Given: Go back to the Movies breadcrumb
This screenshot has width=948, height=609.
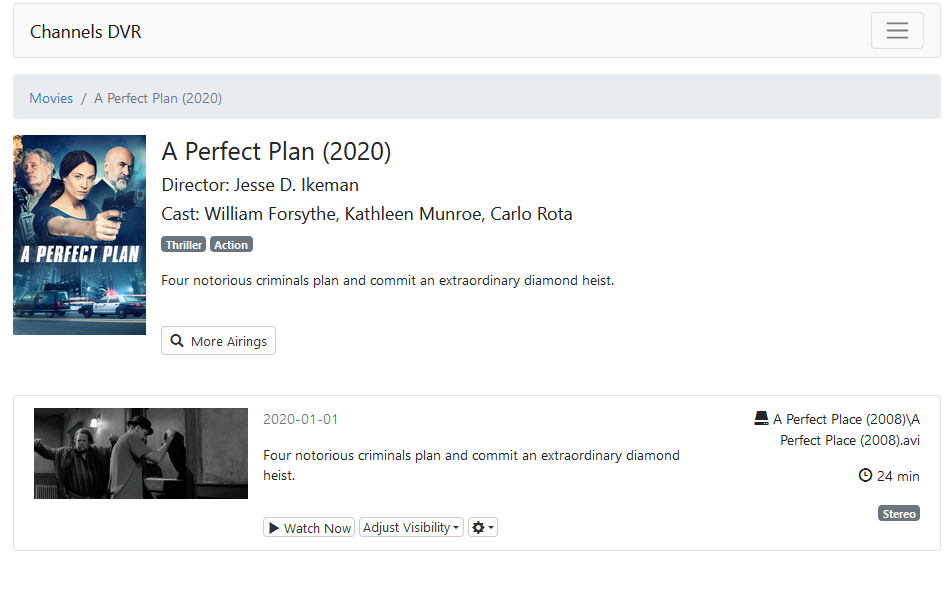Looking at the screenshot, I should 51,98.
